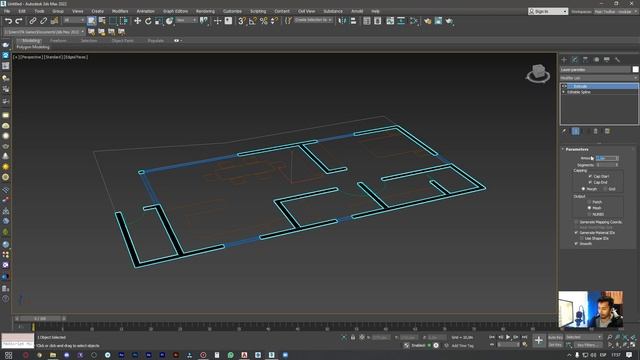Toggle the Percent Snap button

[264, 20]
